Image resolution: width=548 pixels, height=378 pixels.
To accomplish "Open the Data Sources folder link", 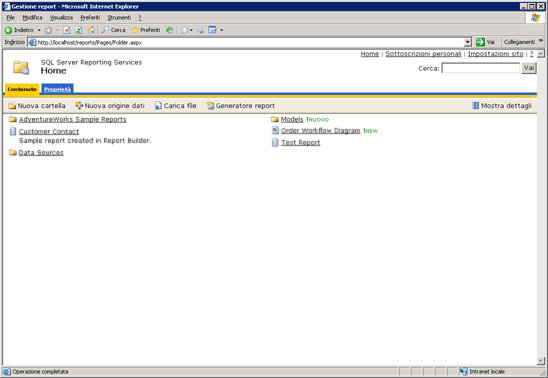I will click(41, 153).
